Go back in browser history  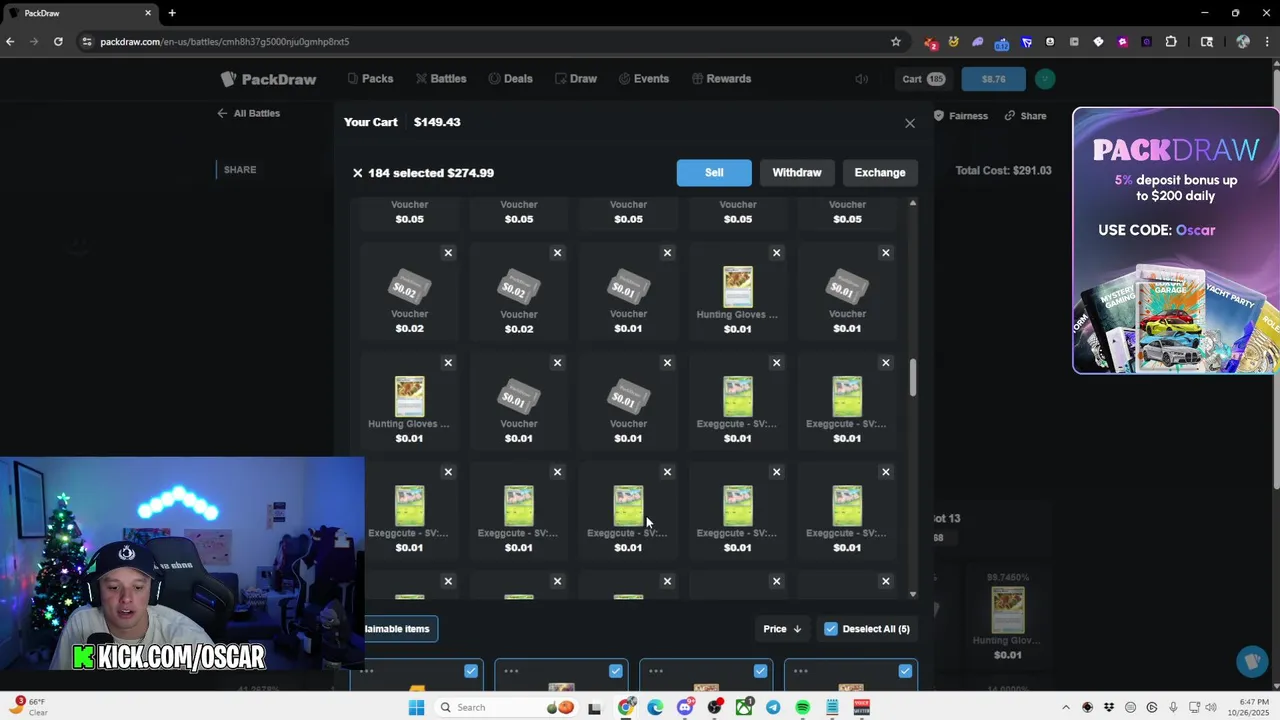point(10,42)
